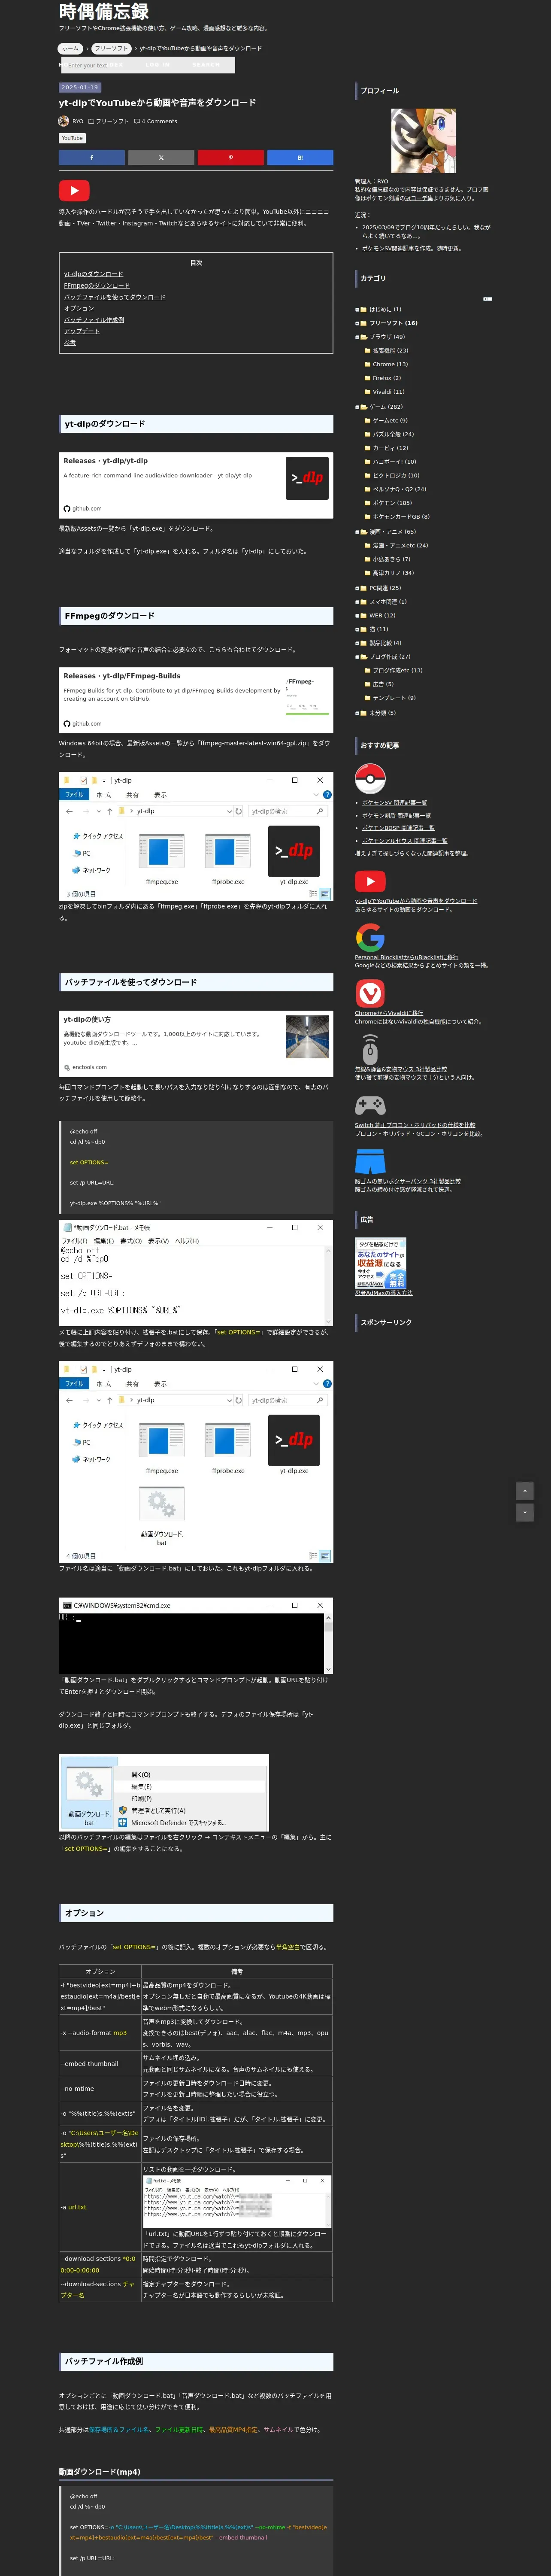Viewport: 551px width, 2576px height.
Task: Click the 忍者AdMax ad banner image
Action: (x=381, y=1264)
